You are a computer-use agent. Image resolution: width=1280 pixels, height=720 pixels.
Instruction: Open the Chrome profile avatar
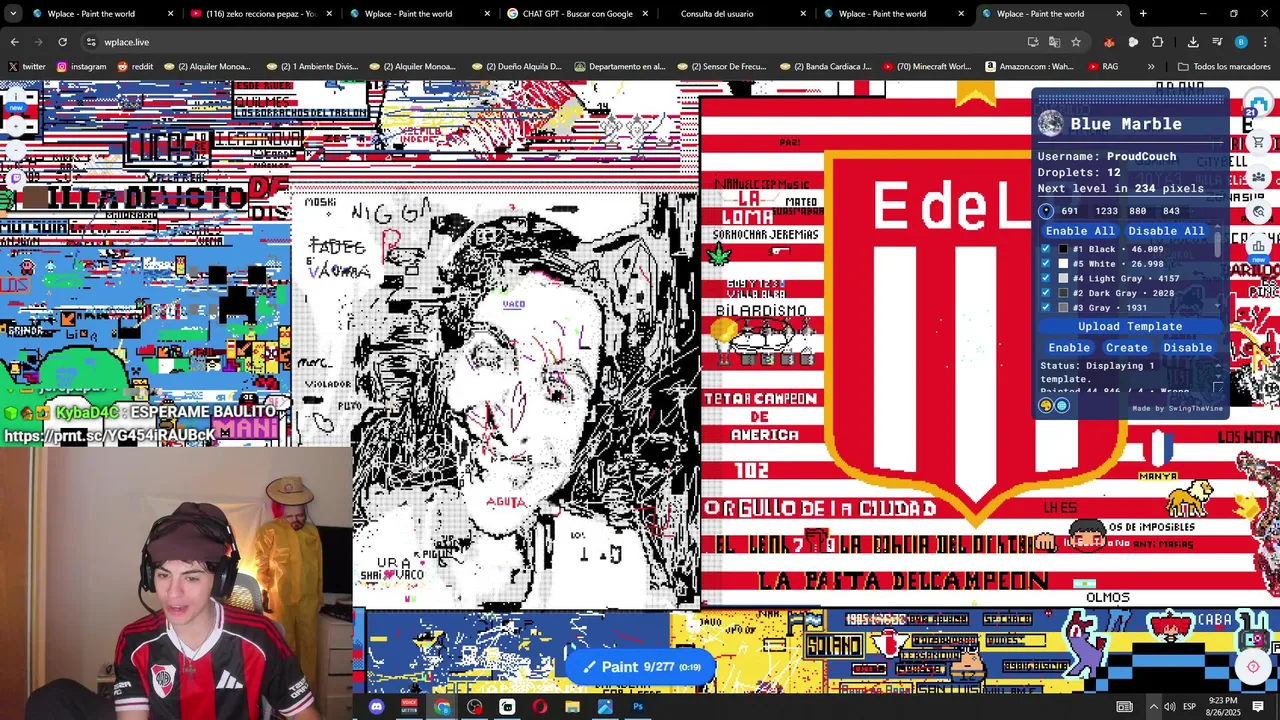click(x=1241, y=42)
